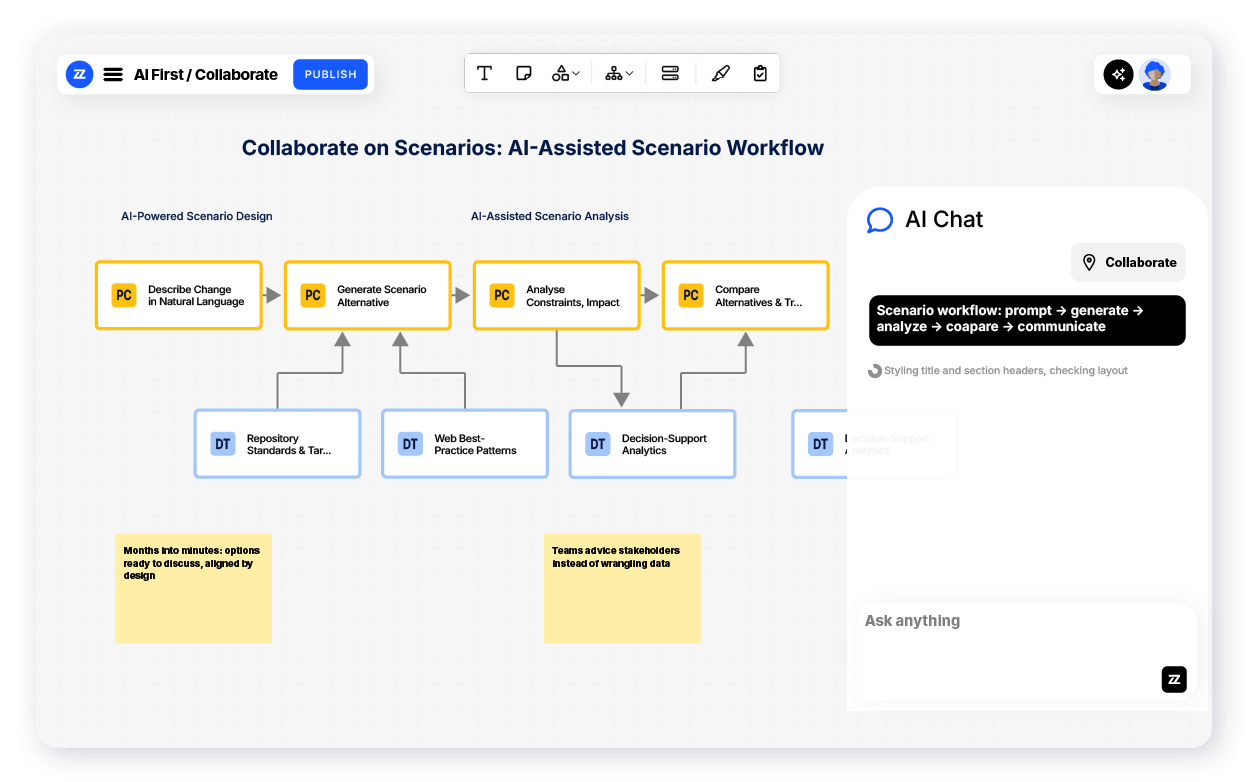Click the AI Chat bubble icon

[879, 220]
